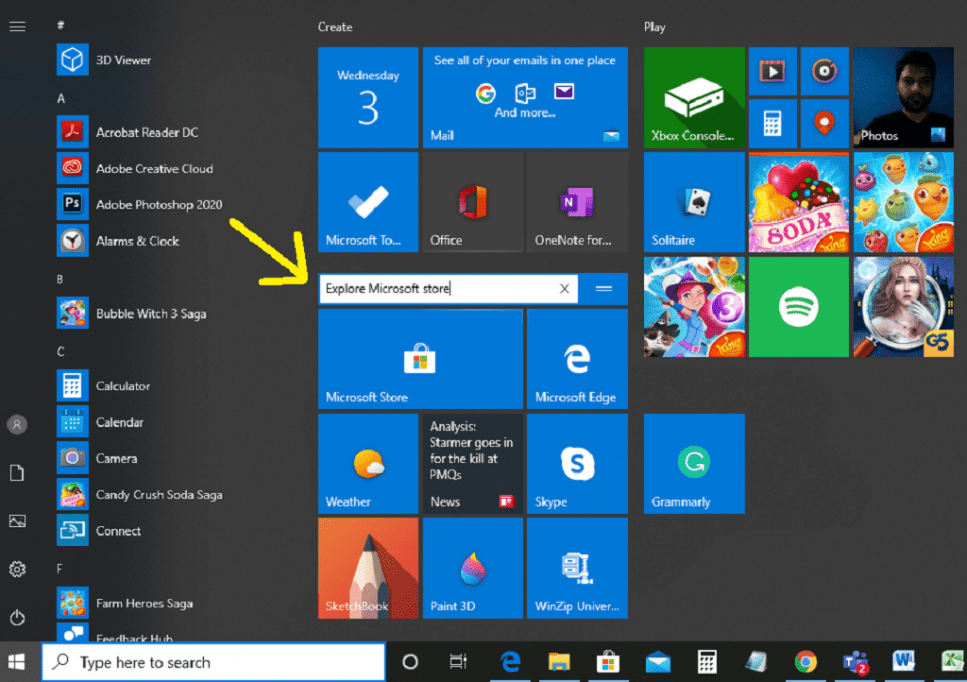967x682 pixels.
Task: Open the Photos tile
Action: (903, 97)
